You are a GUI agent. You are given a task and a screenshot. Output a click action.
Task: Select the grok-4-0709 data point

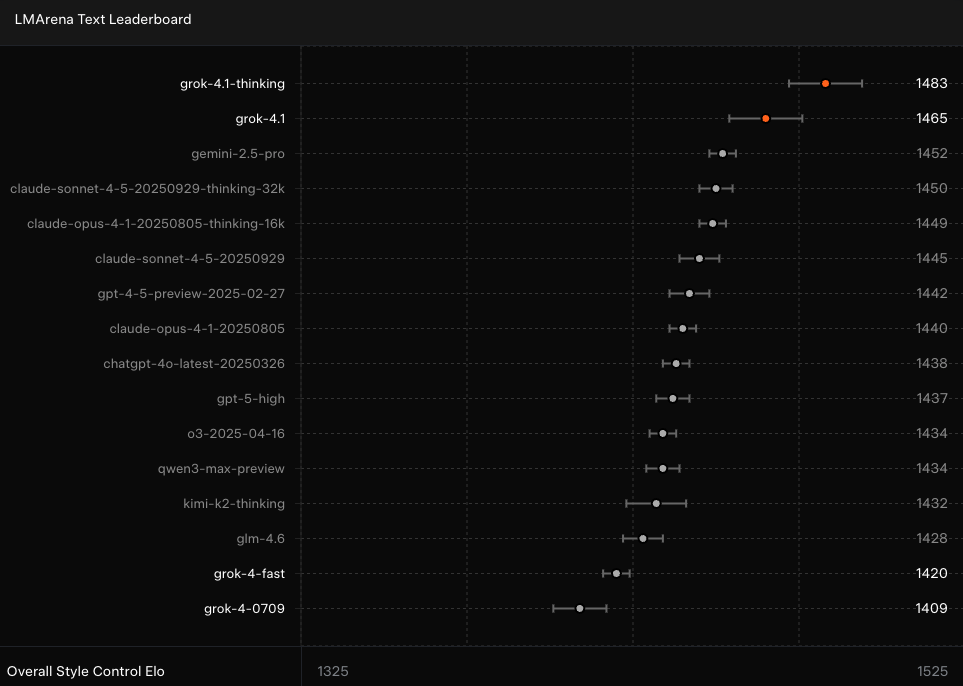tap(580, 609)
